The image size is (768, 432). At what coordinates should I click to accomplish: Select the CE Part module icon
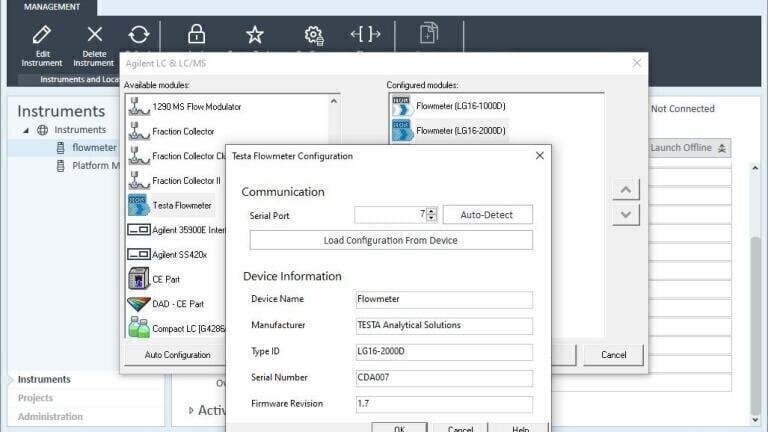[x=139, y=279]
